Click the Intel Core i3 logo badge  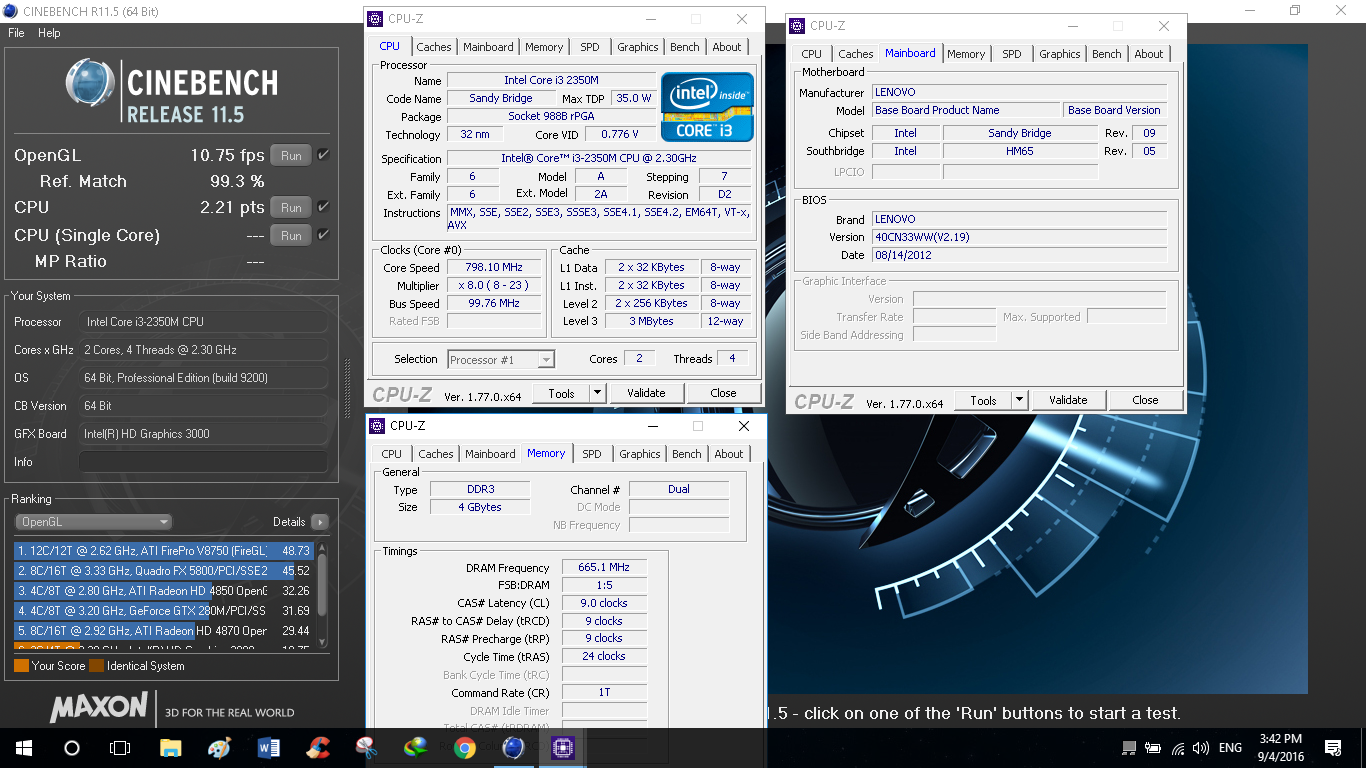pyautogui.click(x=707, y=106)
